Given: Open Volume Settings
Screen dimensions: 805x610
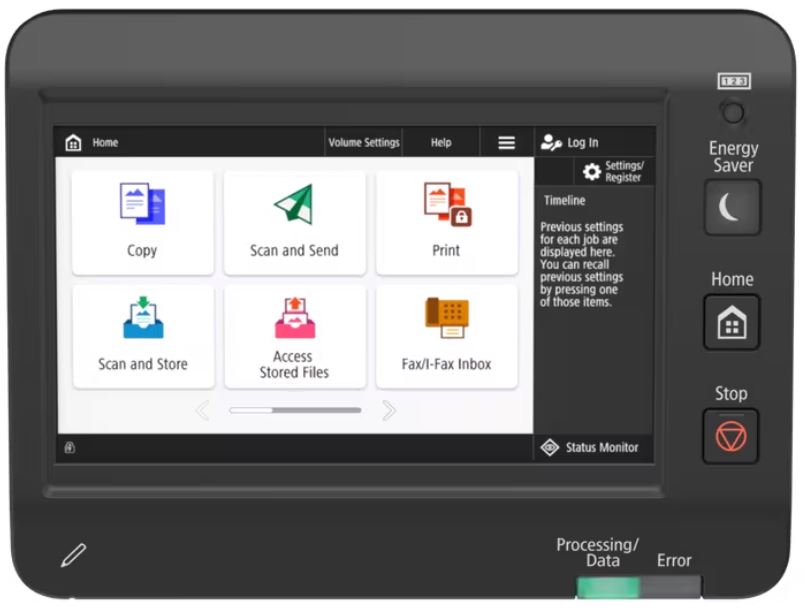Looking at the screenshot, I should click(x=364, y=143).
